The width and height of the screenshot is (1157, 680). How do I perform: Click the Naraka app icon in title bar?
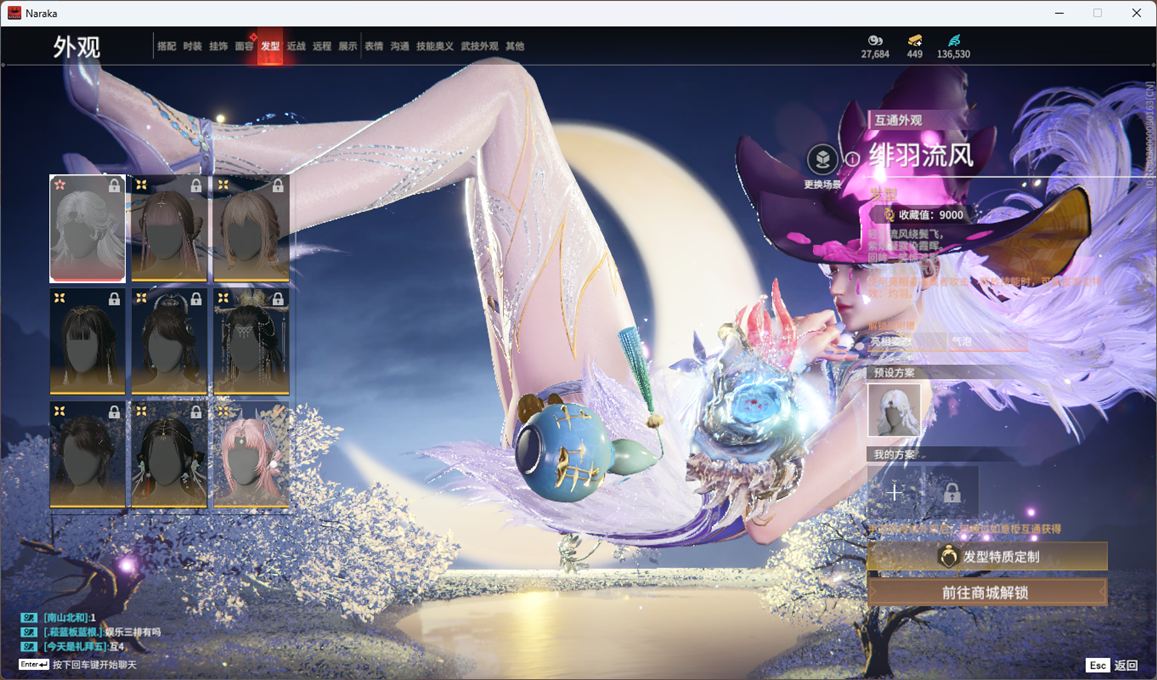14,13
